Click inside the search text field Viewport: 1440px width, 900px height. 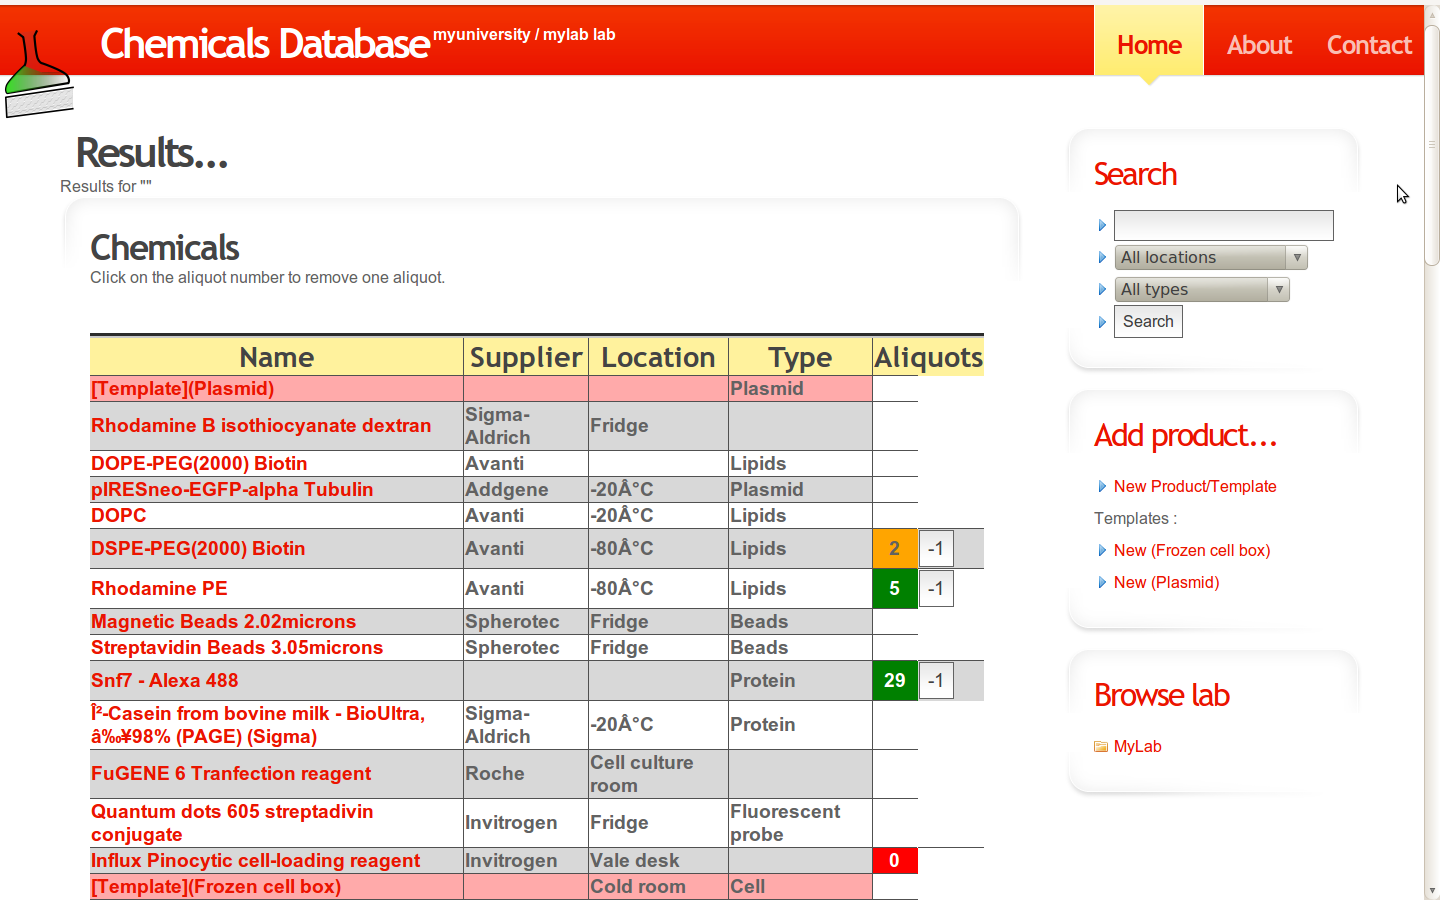(x=1223, y=225)
